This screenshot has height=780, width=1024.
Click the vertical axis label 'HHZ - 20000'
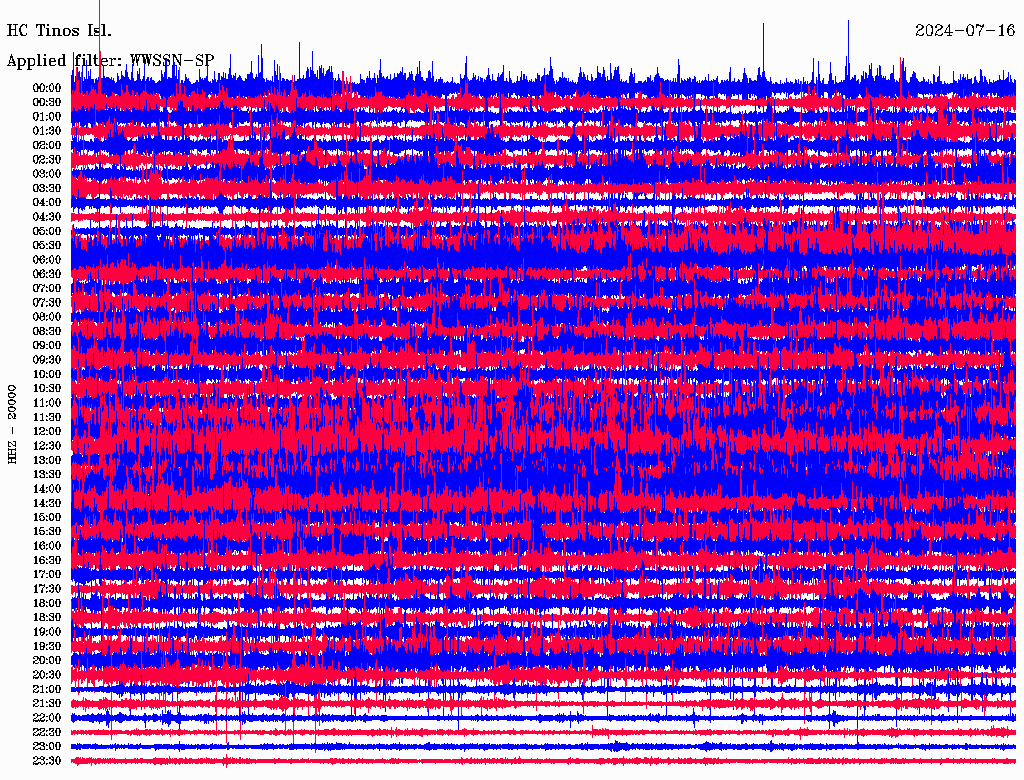(x=12, y=424)
